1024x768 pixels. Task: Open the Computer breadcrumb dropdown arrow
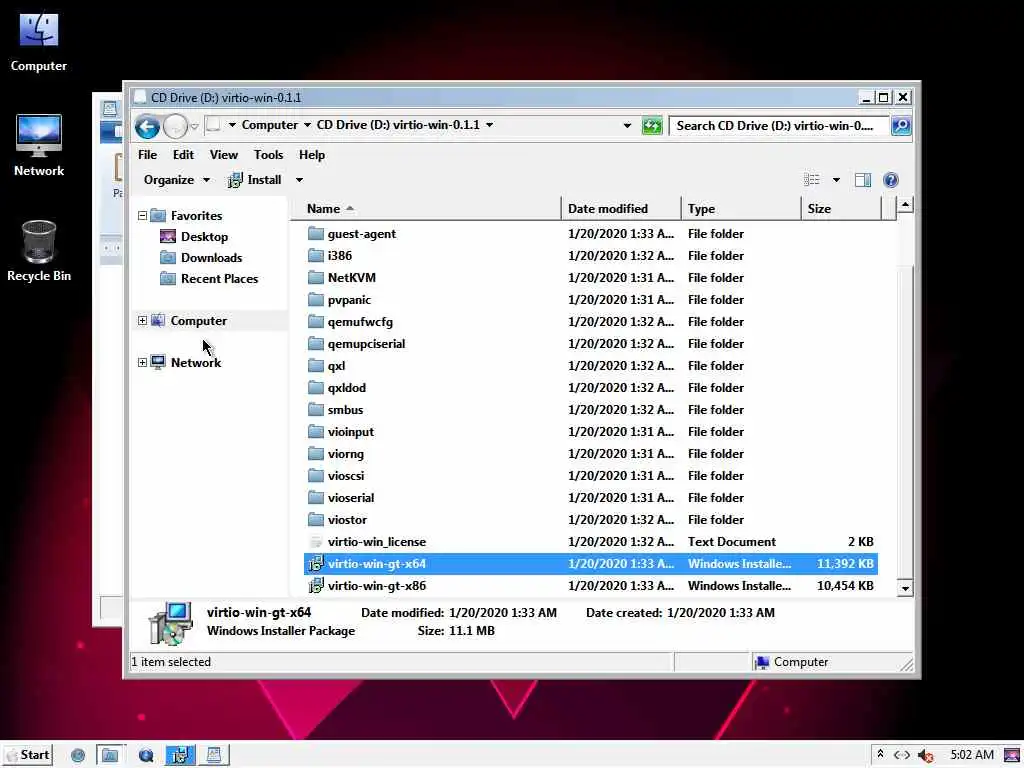[307, 125]
